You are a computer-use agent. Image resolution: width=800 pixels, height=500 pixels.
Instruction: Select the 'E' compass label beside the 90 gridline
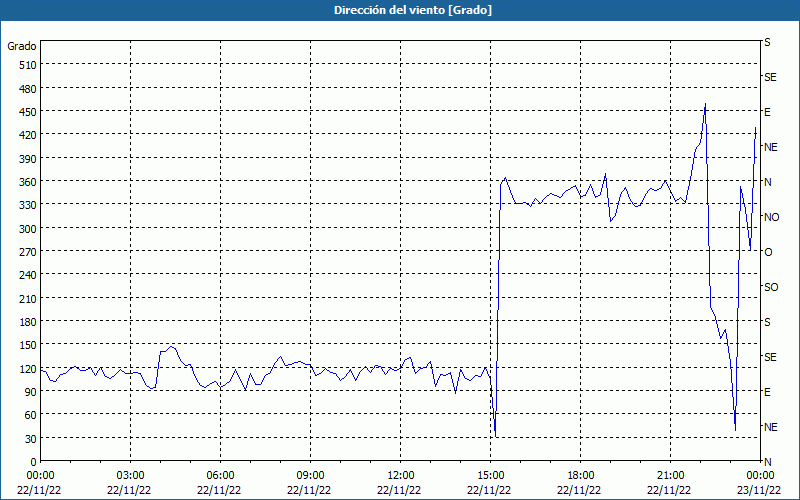[767, 392]
